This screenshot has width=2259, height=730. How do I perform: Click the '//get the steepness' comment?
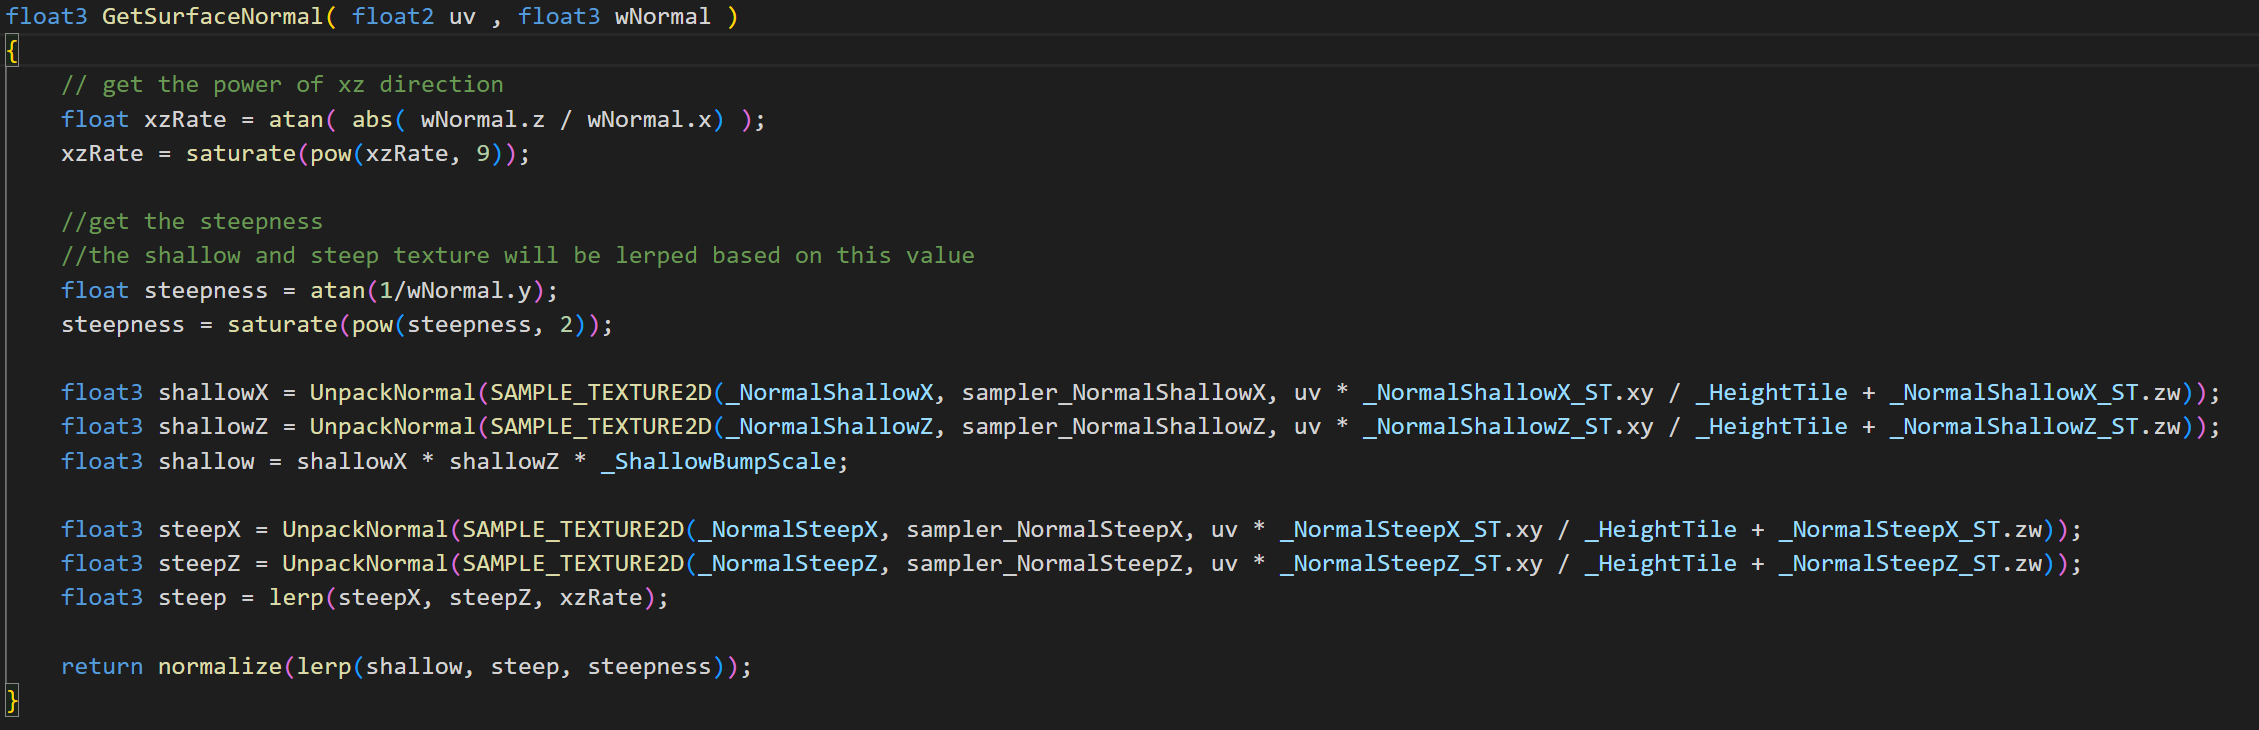pos(192,222)
